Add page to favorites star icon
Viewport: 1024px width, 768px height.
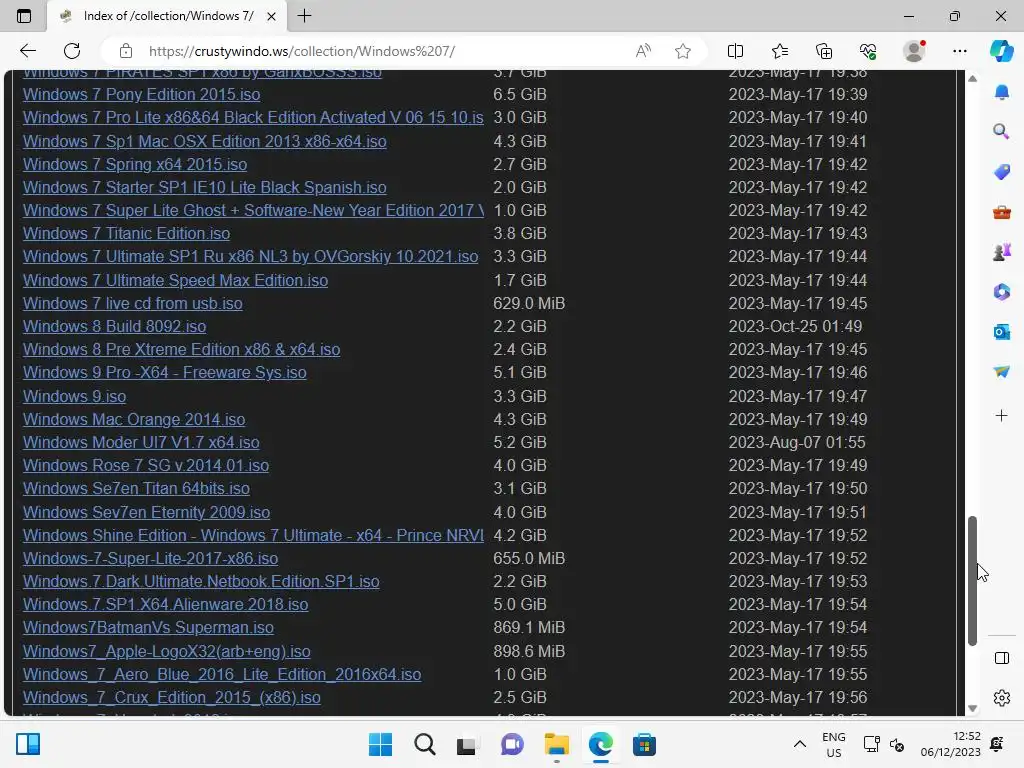pyautogui.click(x=683, y=51)
